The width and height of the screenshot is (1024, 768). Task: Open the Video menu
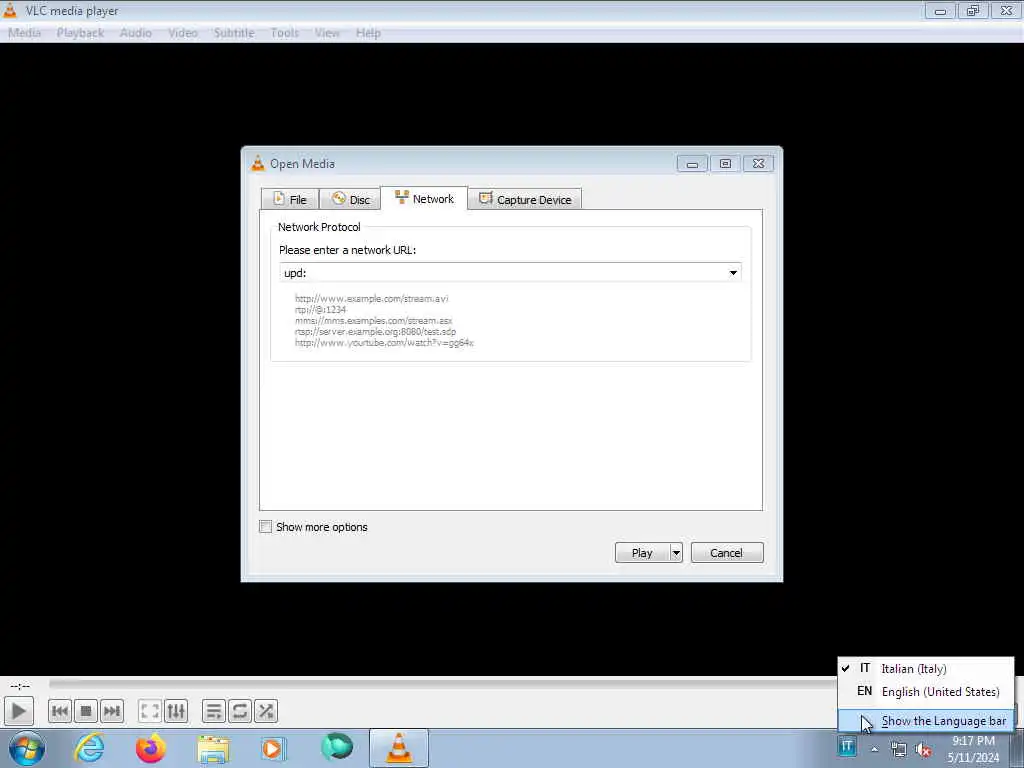183,33
